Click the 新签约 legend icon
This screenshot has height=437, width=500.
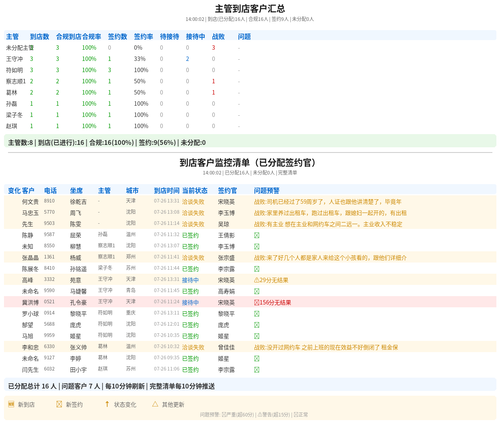(59, 404)
